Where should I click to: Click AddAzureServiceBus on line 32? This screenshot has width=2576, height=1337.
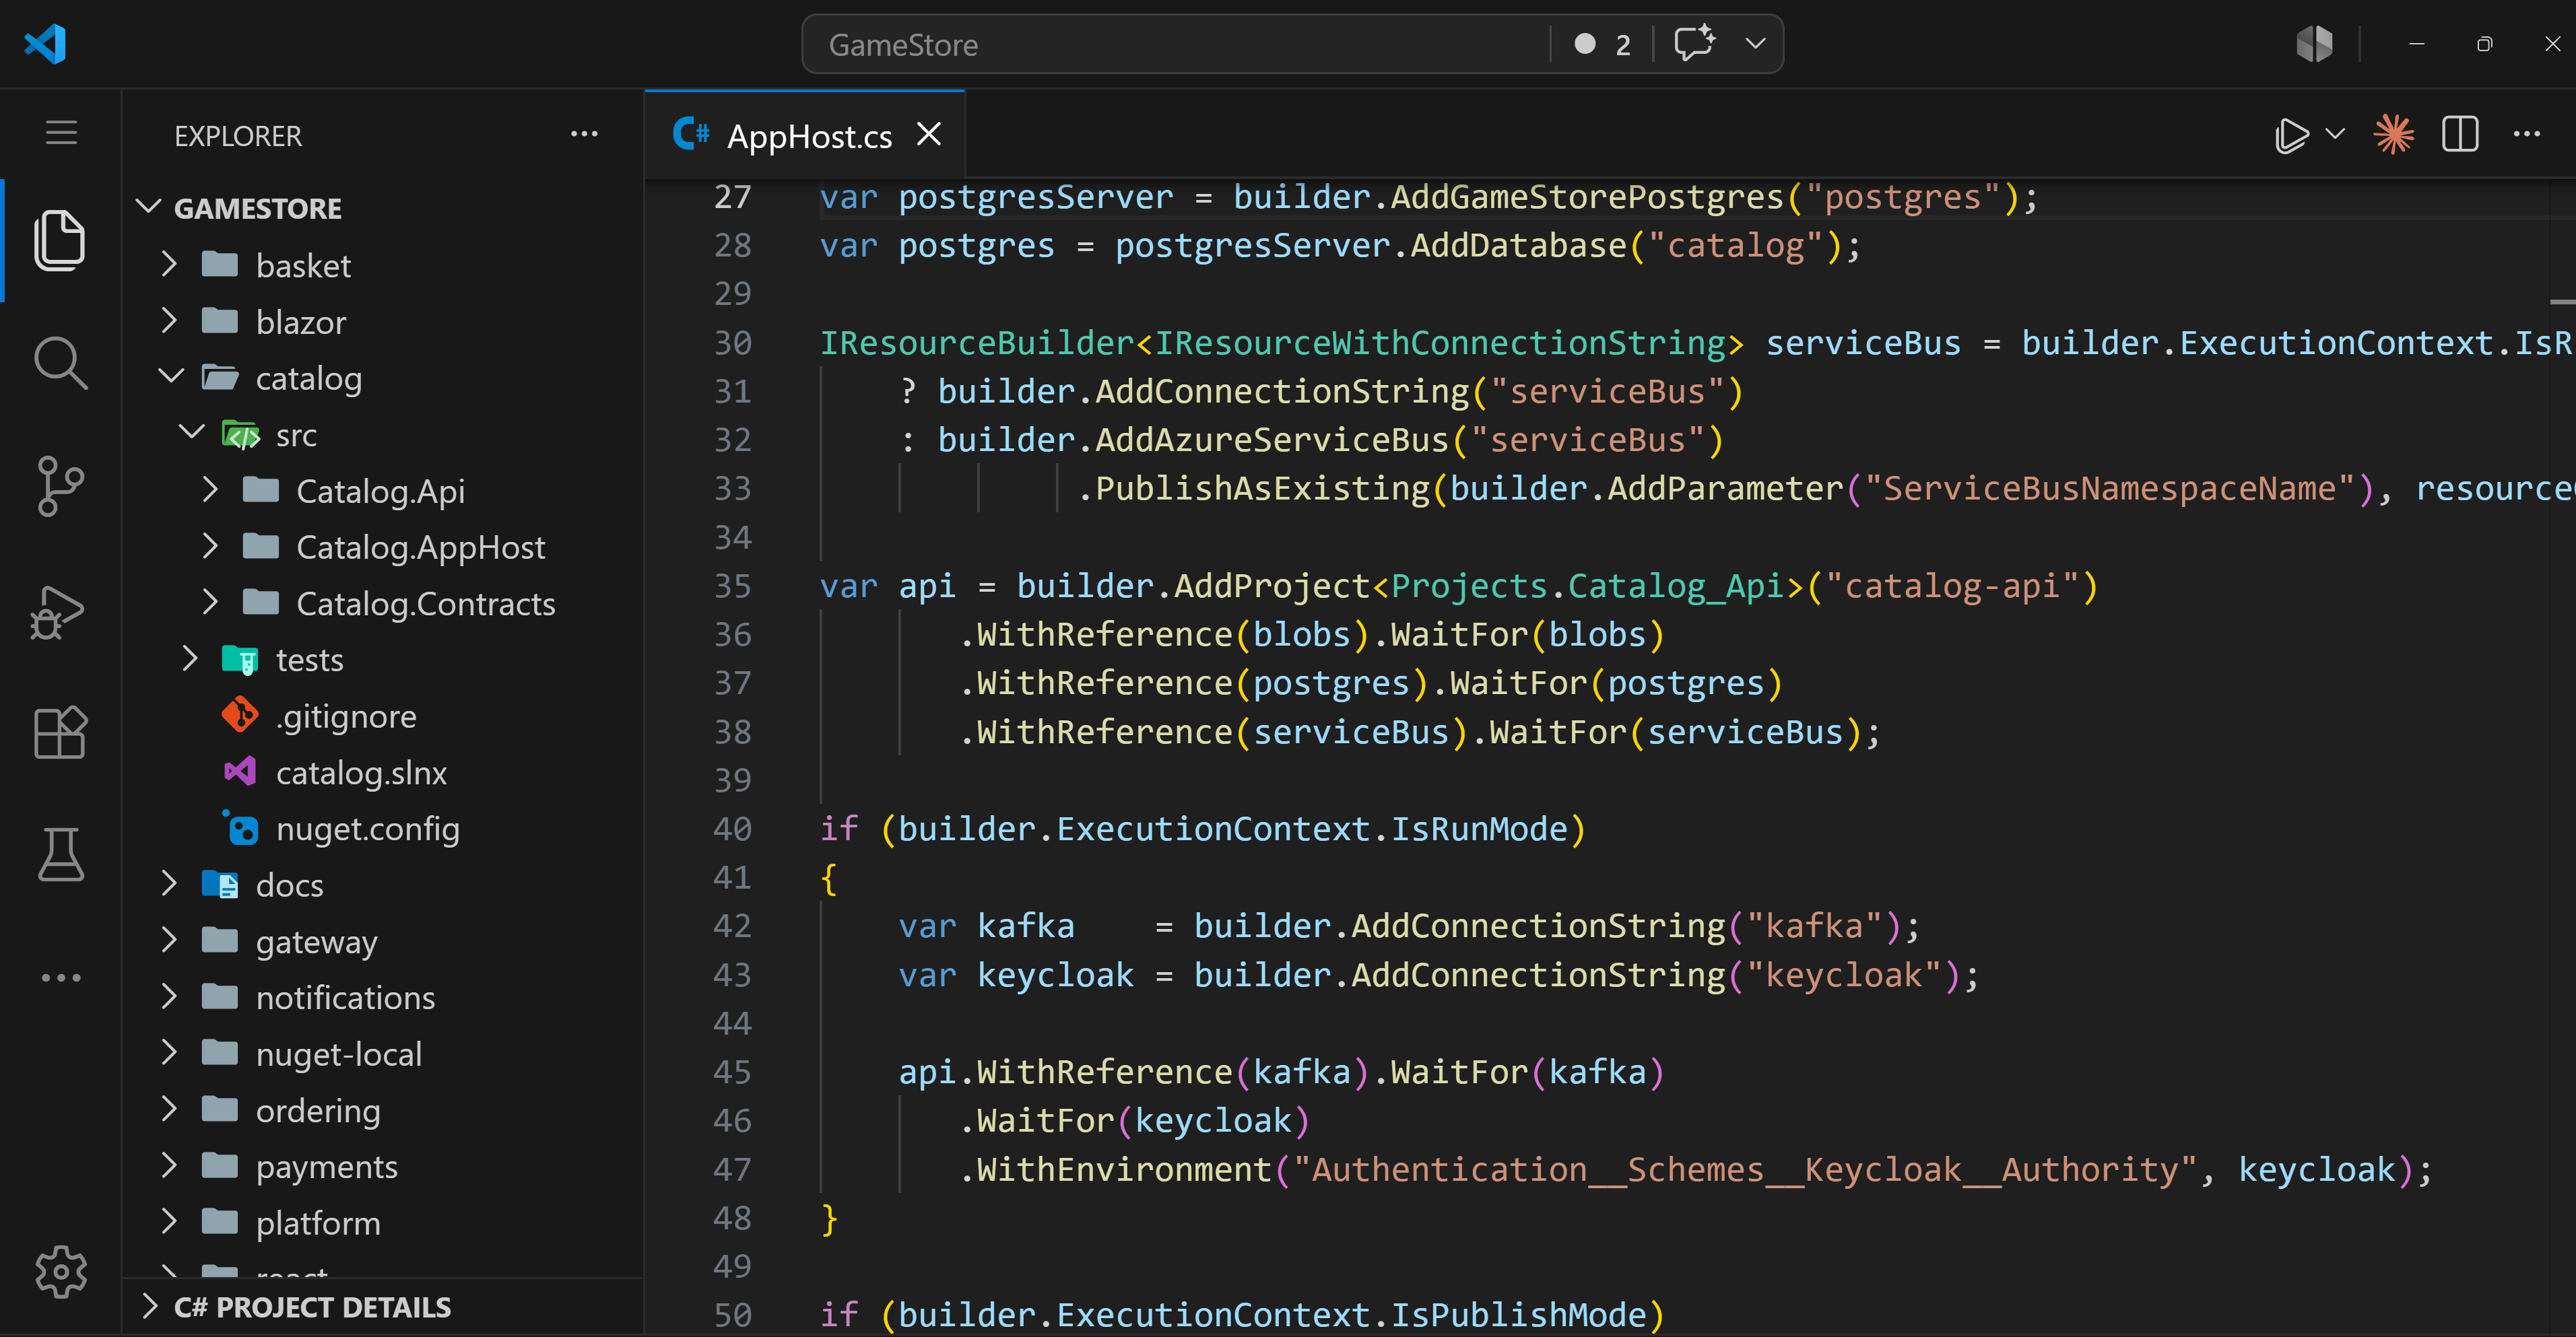pyautogui.click(x=1271, y=440)
